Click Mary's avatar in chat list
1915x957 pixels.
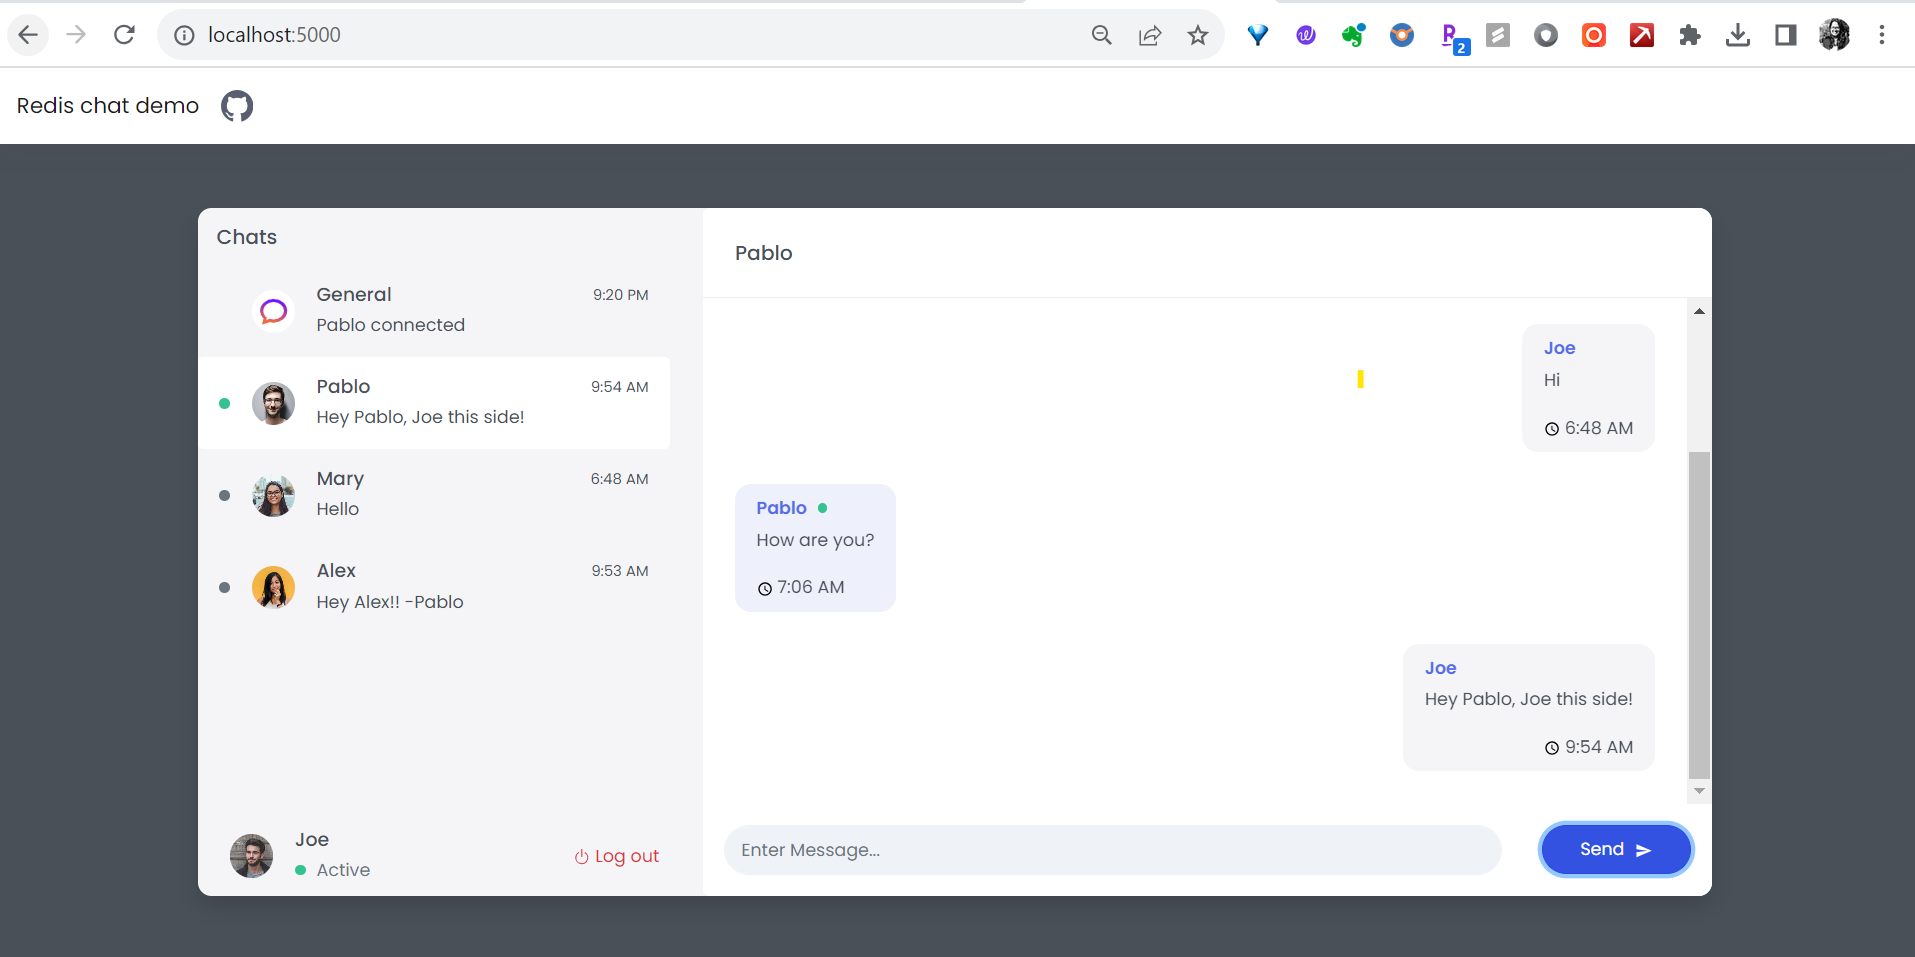pos(273,495)
